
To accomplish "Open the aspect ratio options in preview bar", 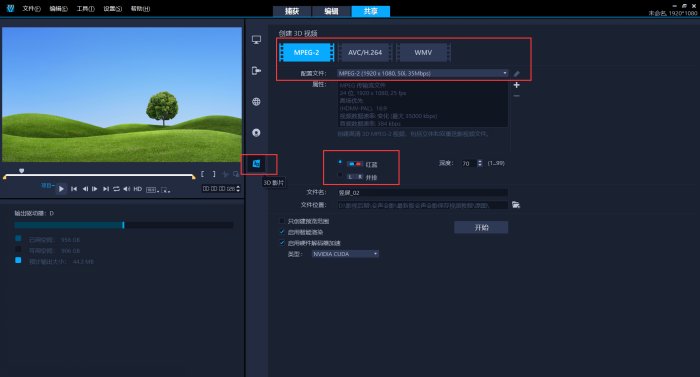I will pyautogui.click(x=152, y=190).
